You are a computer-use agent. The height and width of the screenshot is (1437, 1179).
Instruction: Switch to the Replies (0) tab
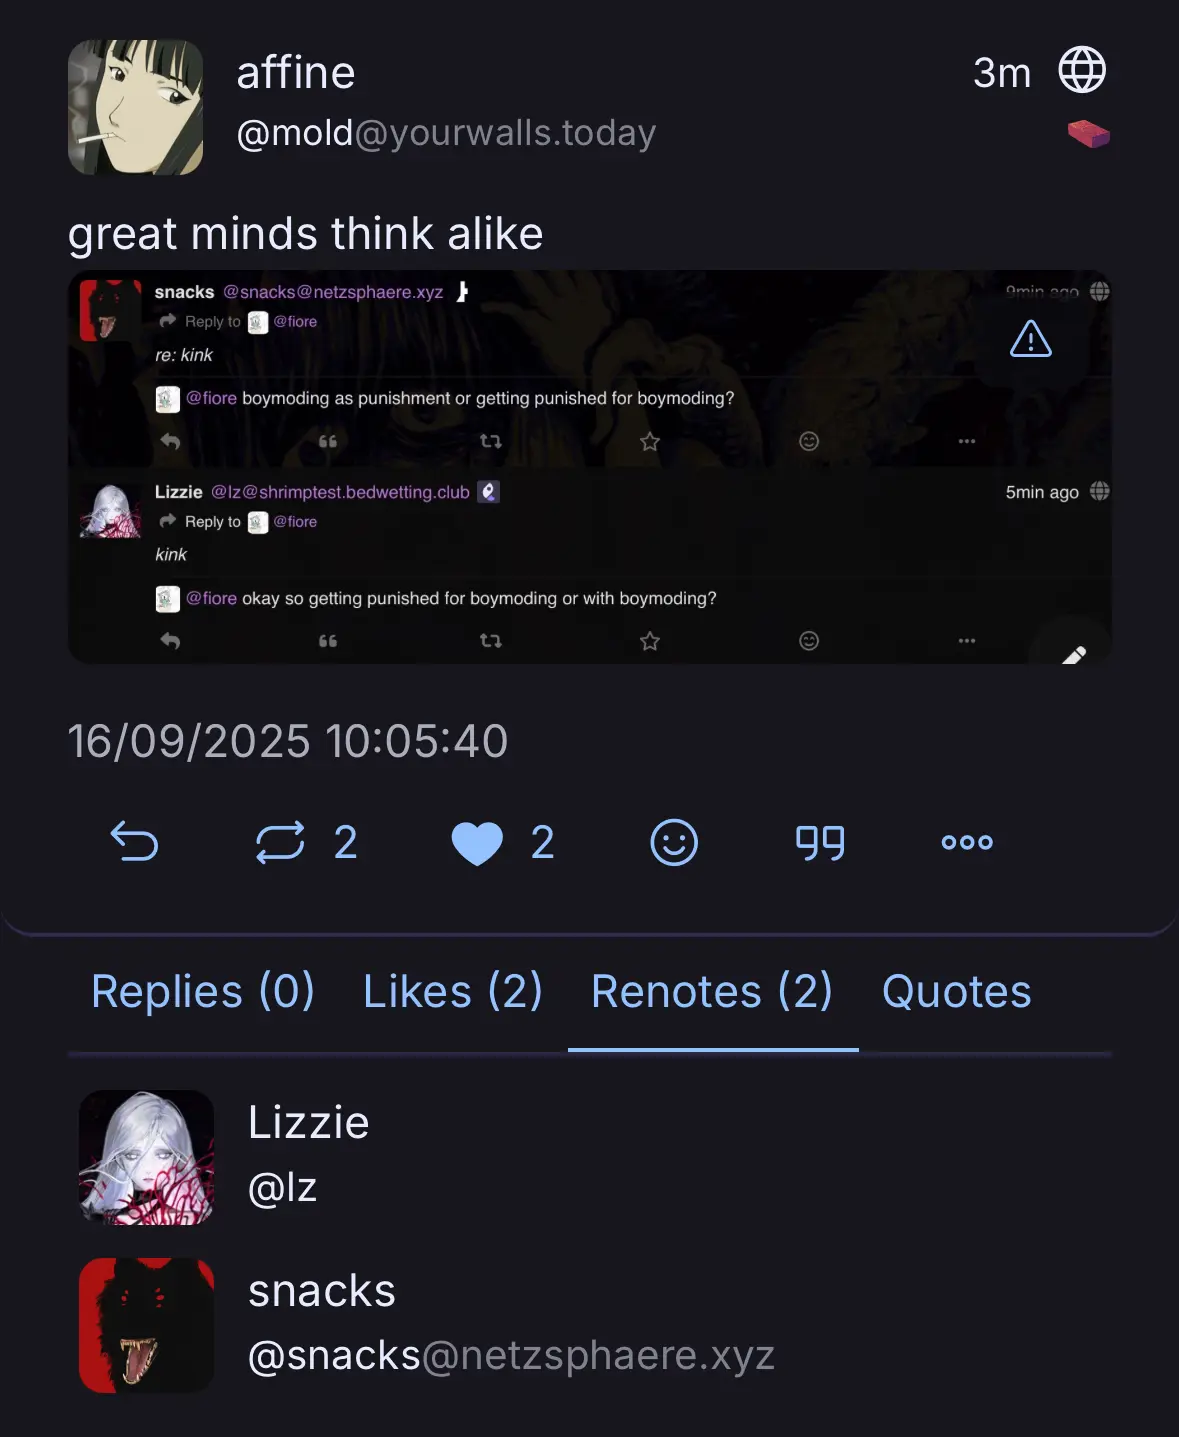pos(203,992)
